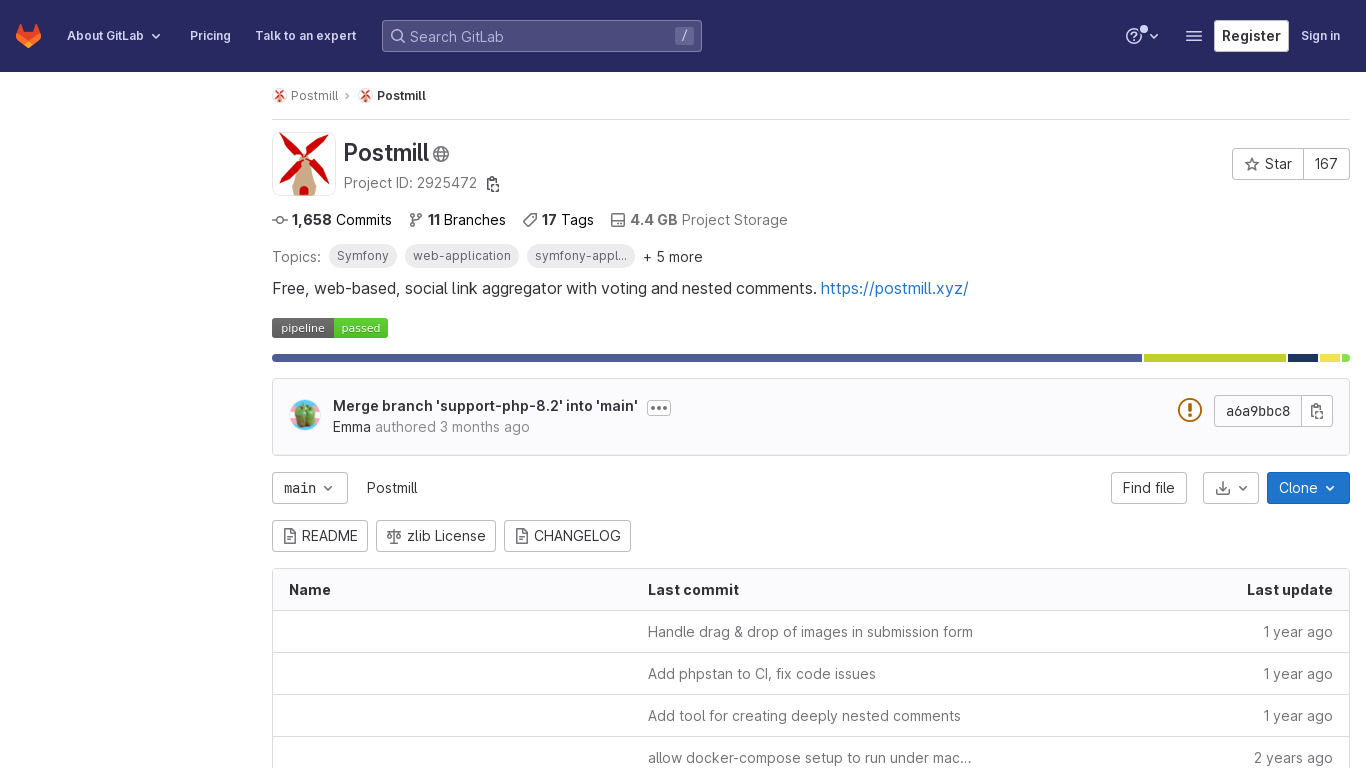Click the Name column header
Viewport: 1366px width, 768px height.
click(x=310, y=590)
